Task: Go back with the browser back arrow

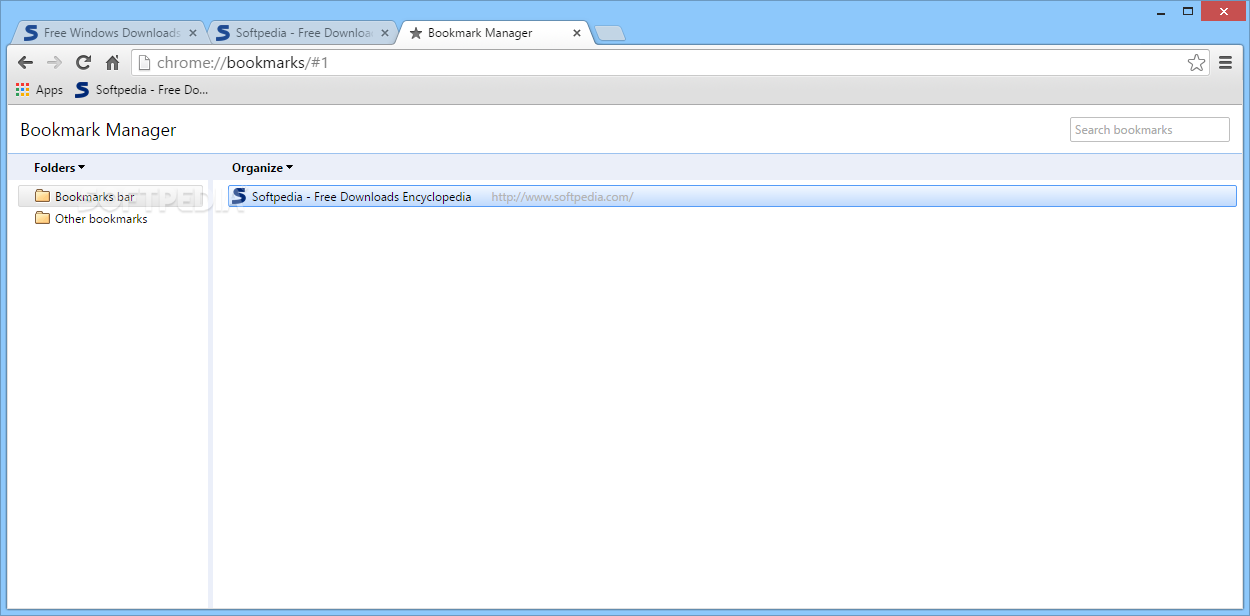Action: pyautogui.click(x=26, y=63)
